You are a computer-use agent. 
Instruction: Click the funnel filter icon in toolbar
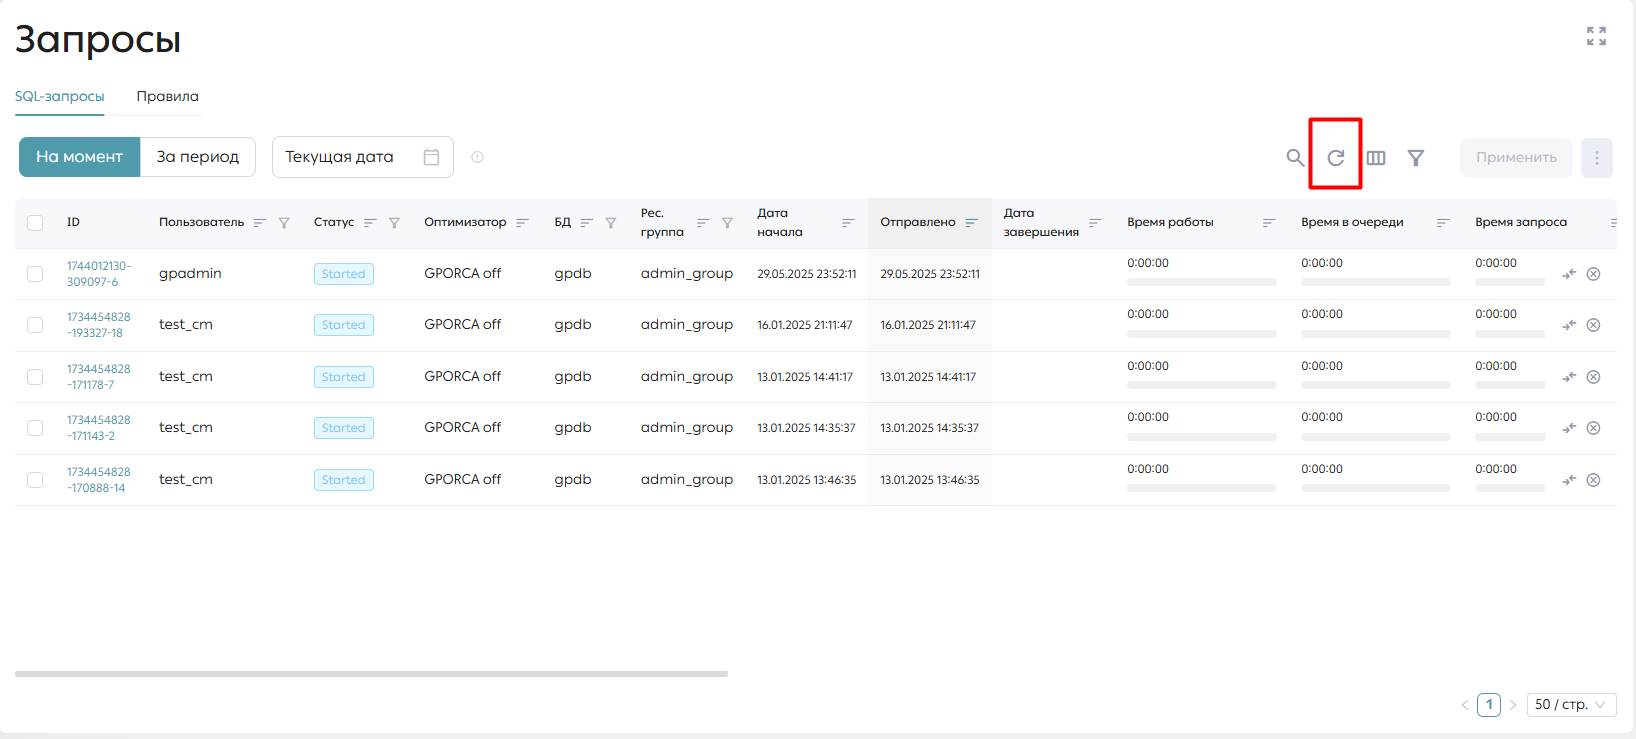pyautogui.click(x=1416, y=158)
